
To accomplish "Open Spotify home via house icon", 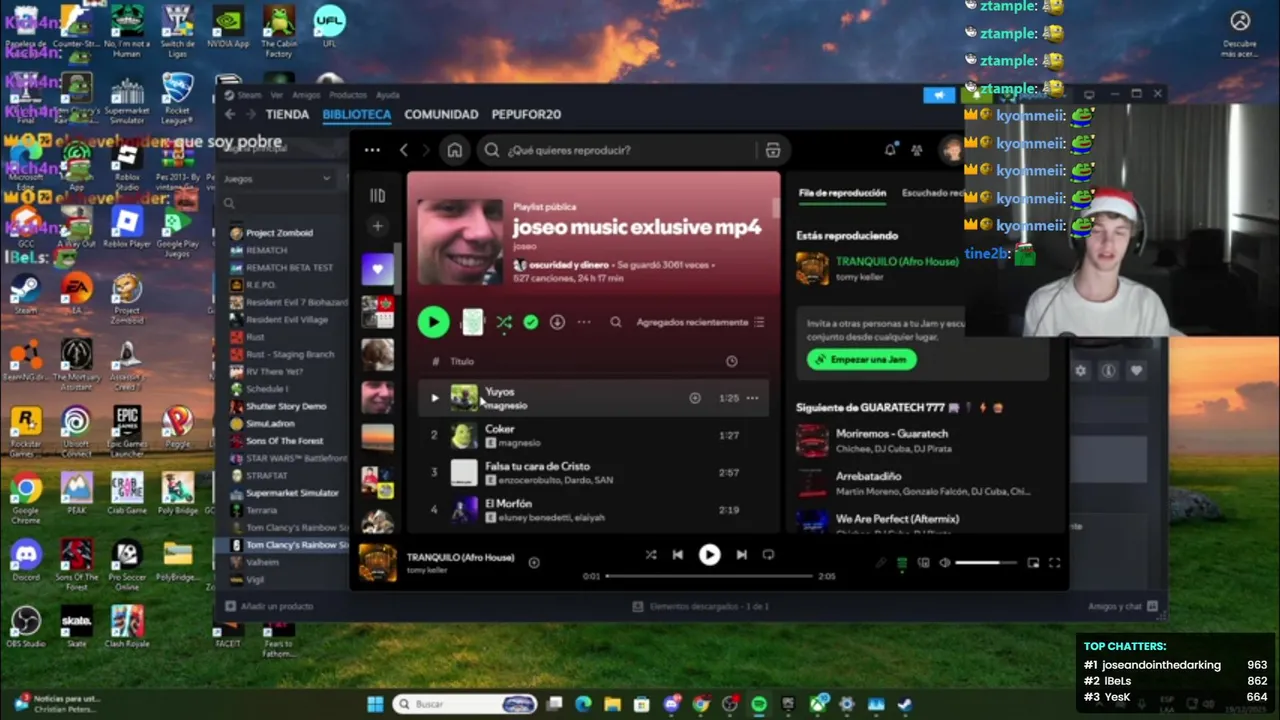I will pos(455,150).
